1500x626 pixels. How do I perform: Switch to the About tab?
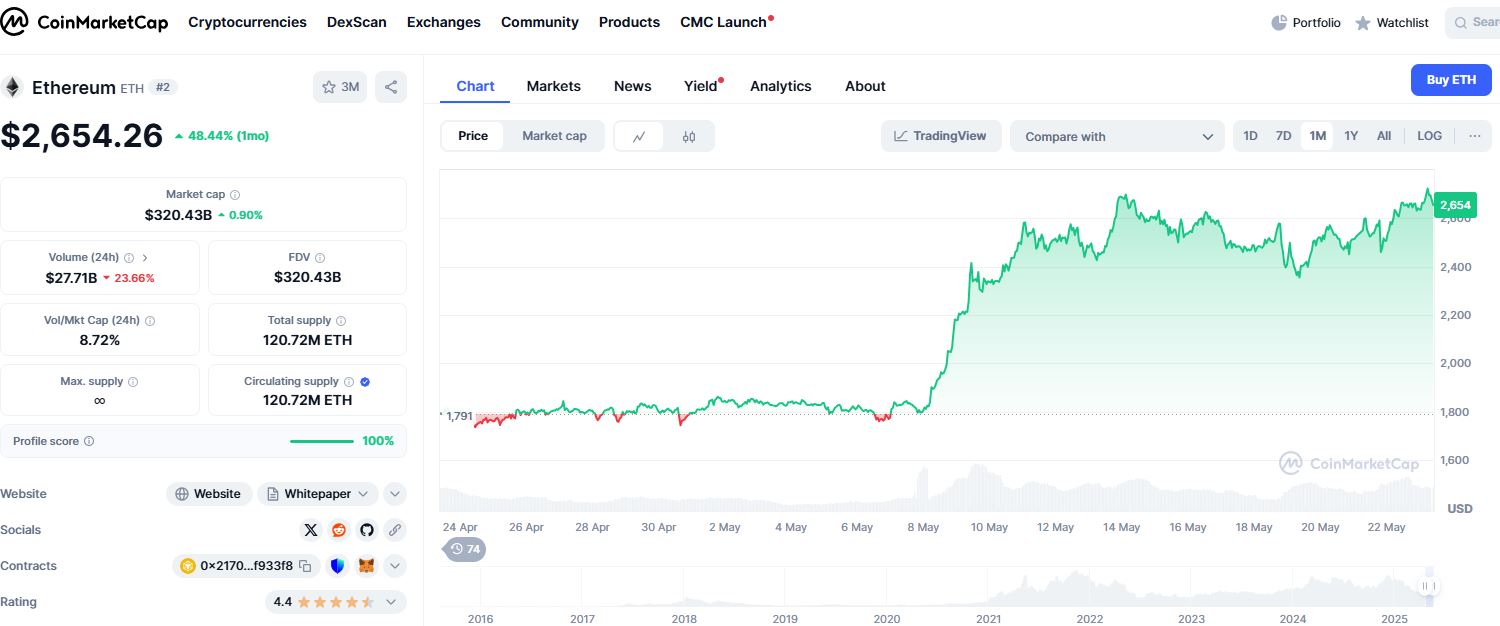(865, 86)
